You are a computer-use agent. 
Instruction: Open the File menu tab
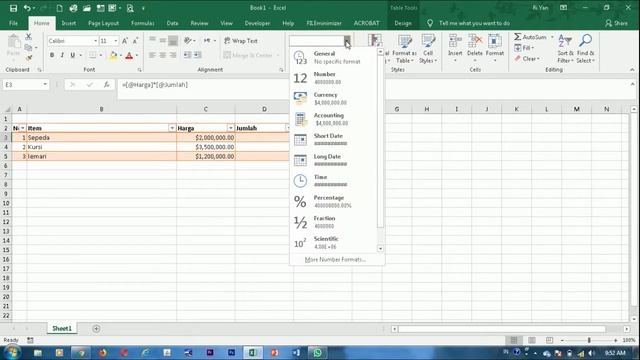click(x=13, y=23)
